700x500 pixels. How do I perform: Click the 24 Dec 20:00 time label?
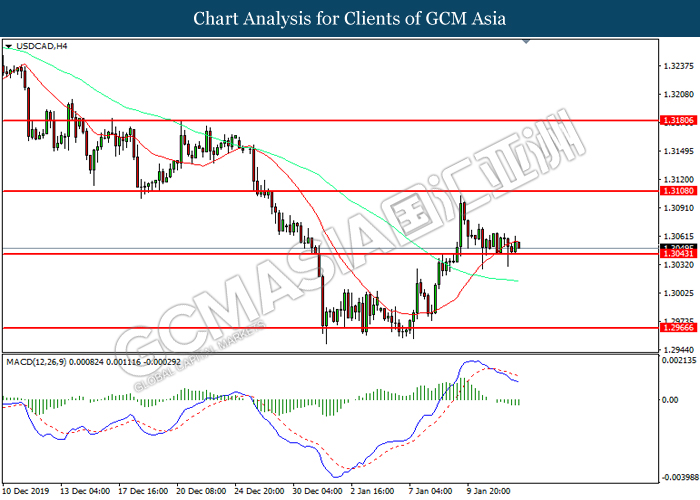pyautogui.click(x=259, y=491)
